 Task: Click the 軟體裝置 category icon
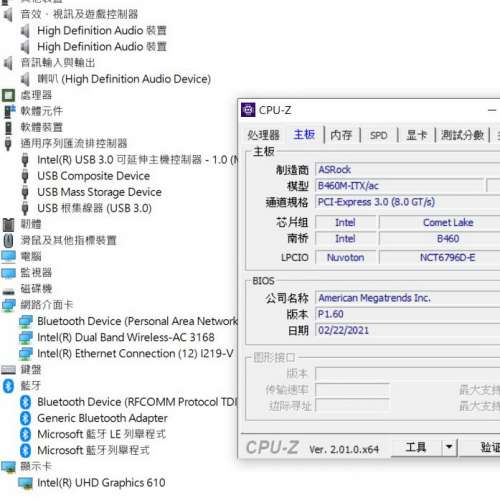(8, 127)
